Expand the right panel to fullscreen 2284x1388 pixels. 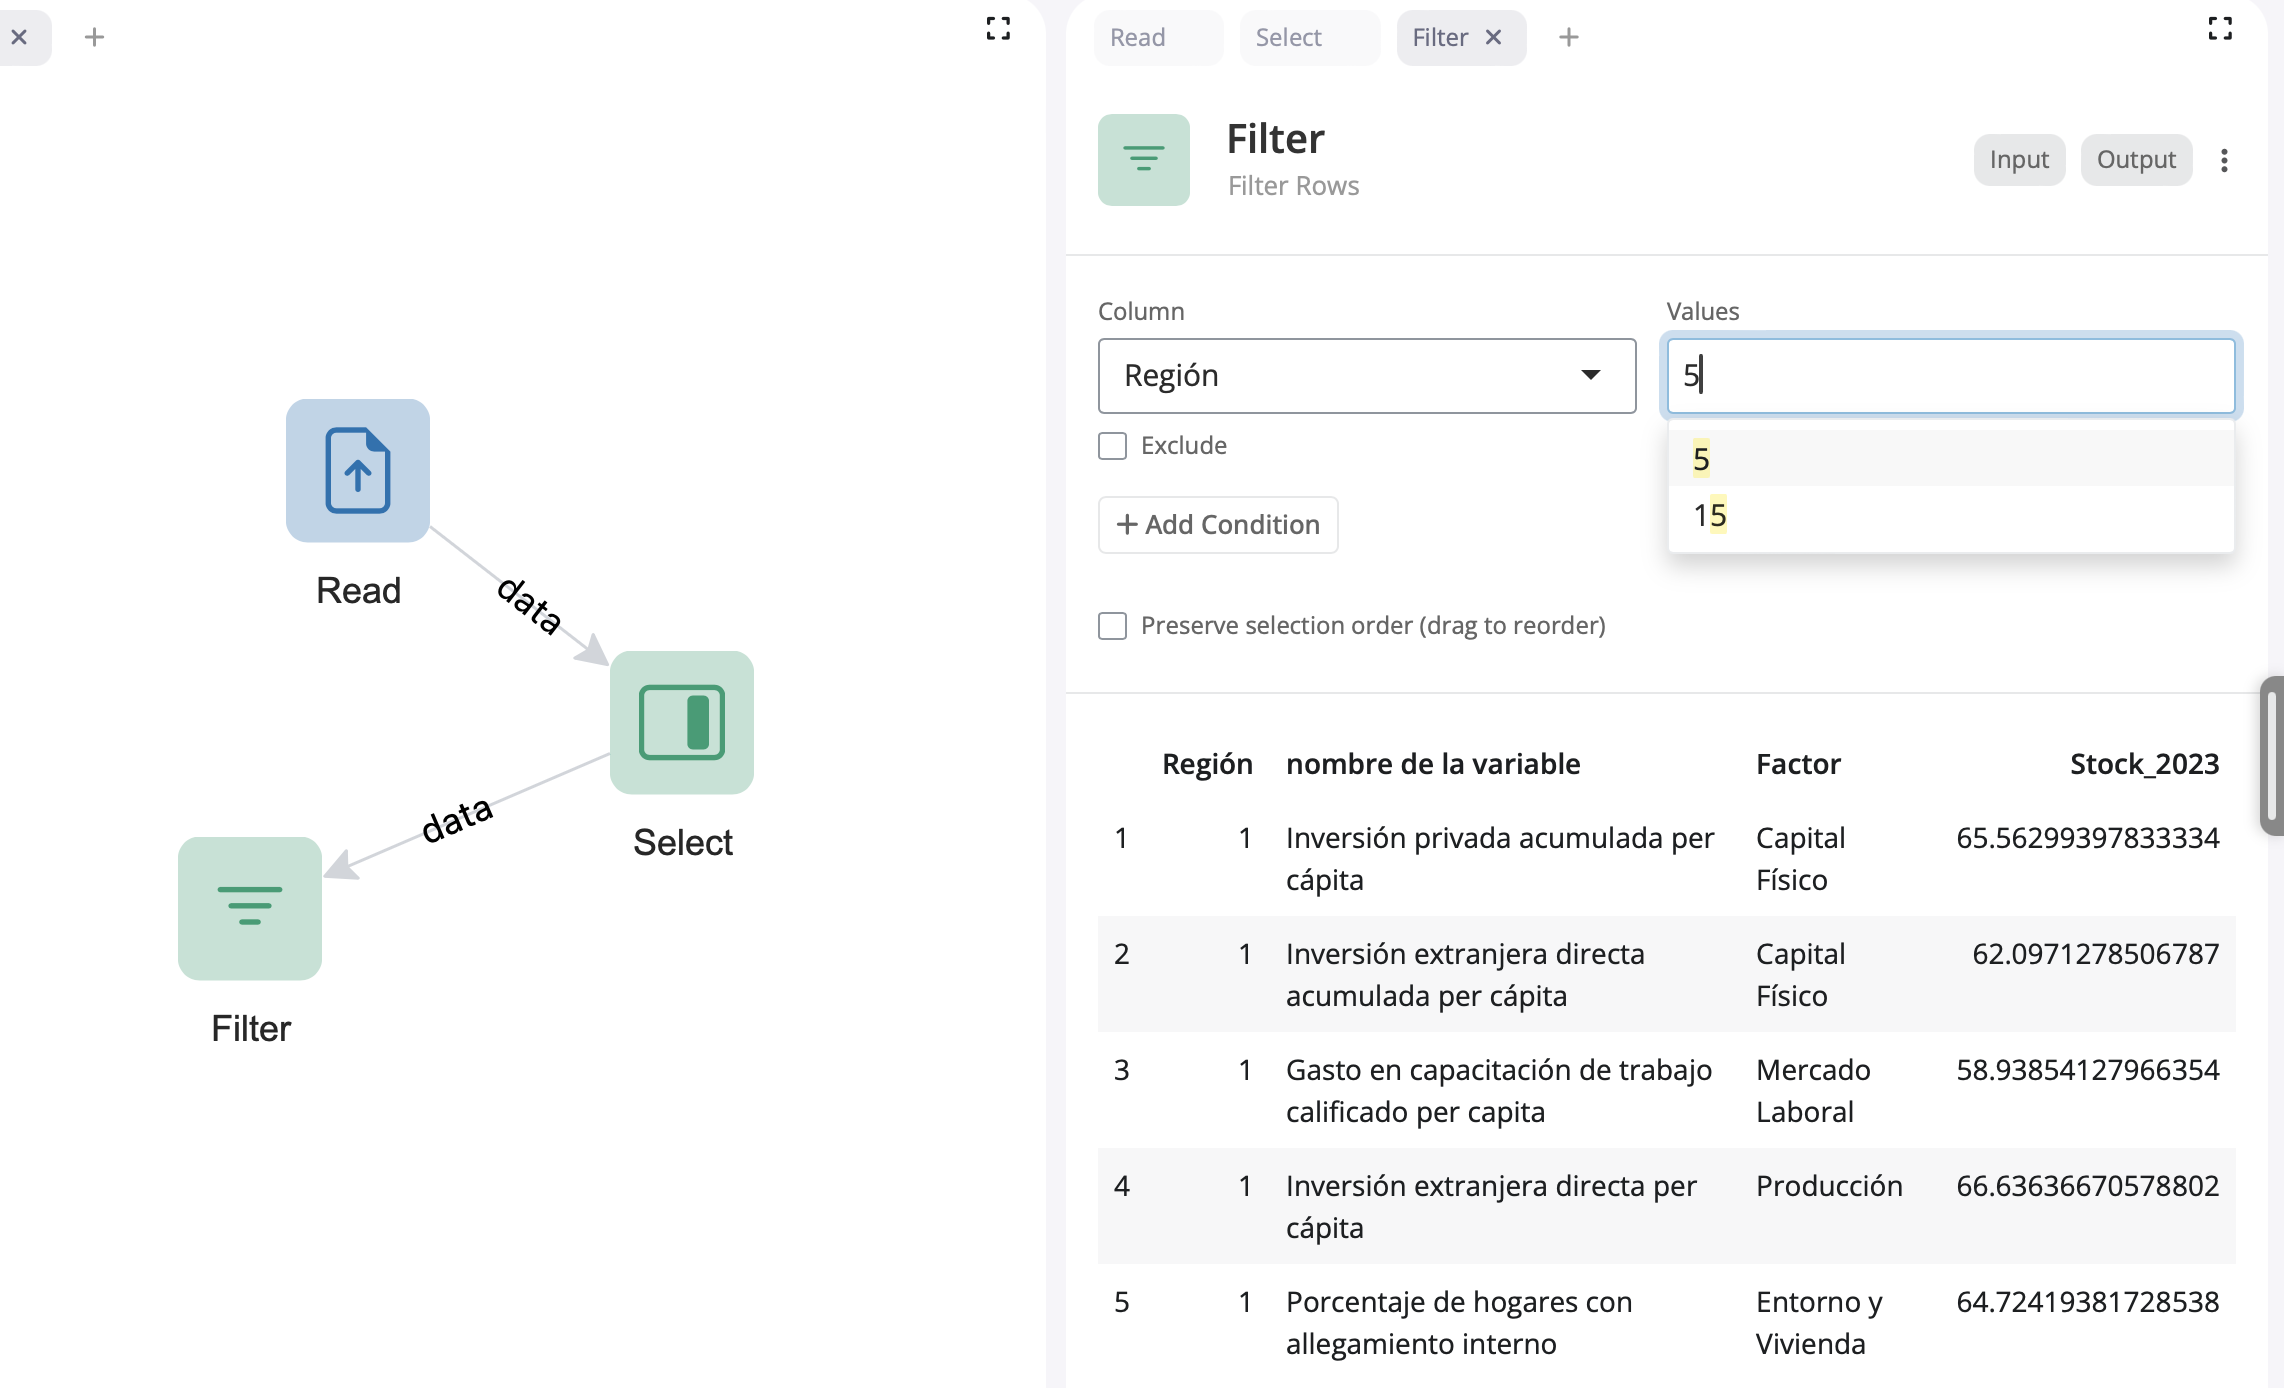[x=2220, y=29]
